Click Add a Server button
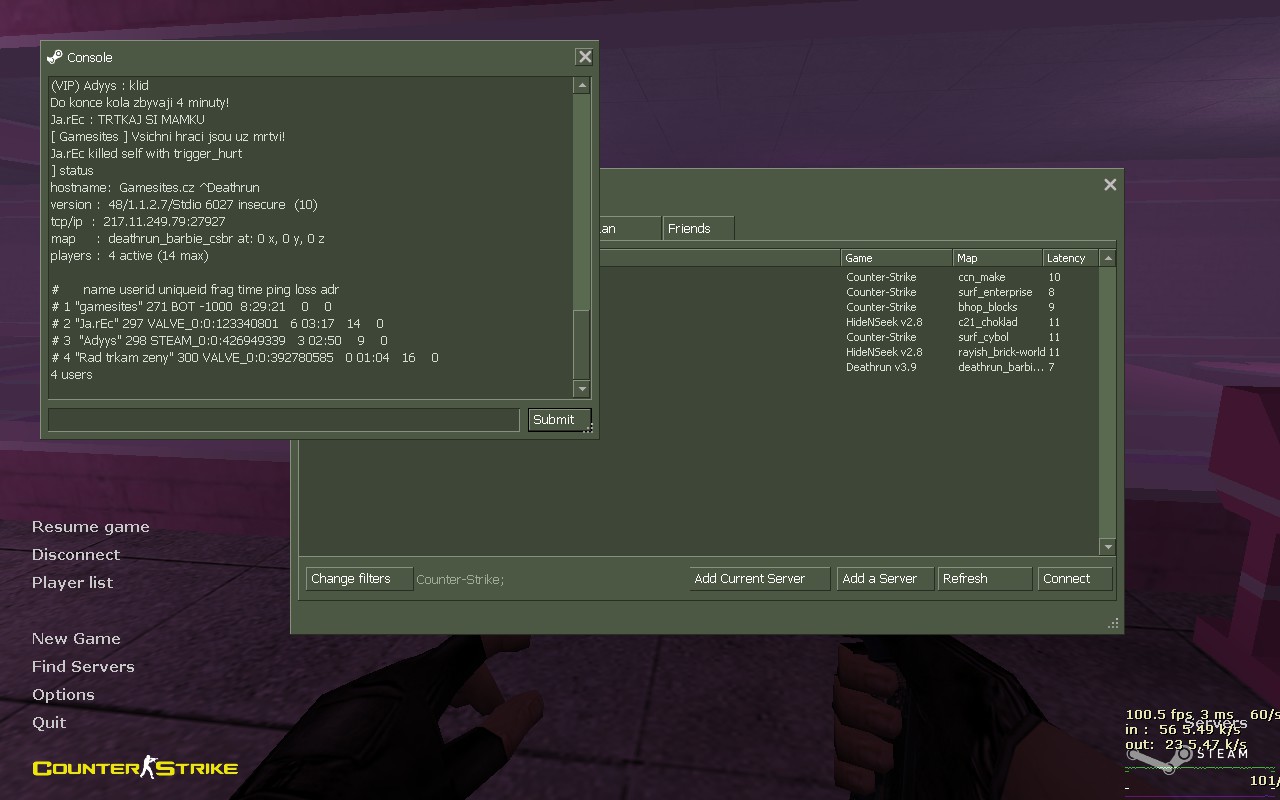Viewport: 1280px width, 800px height. [885, 579]
